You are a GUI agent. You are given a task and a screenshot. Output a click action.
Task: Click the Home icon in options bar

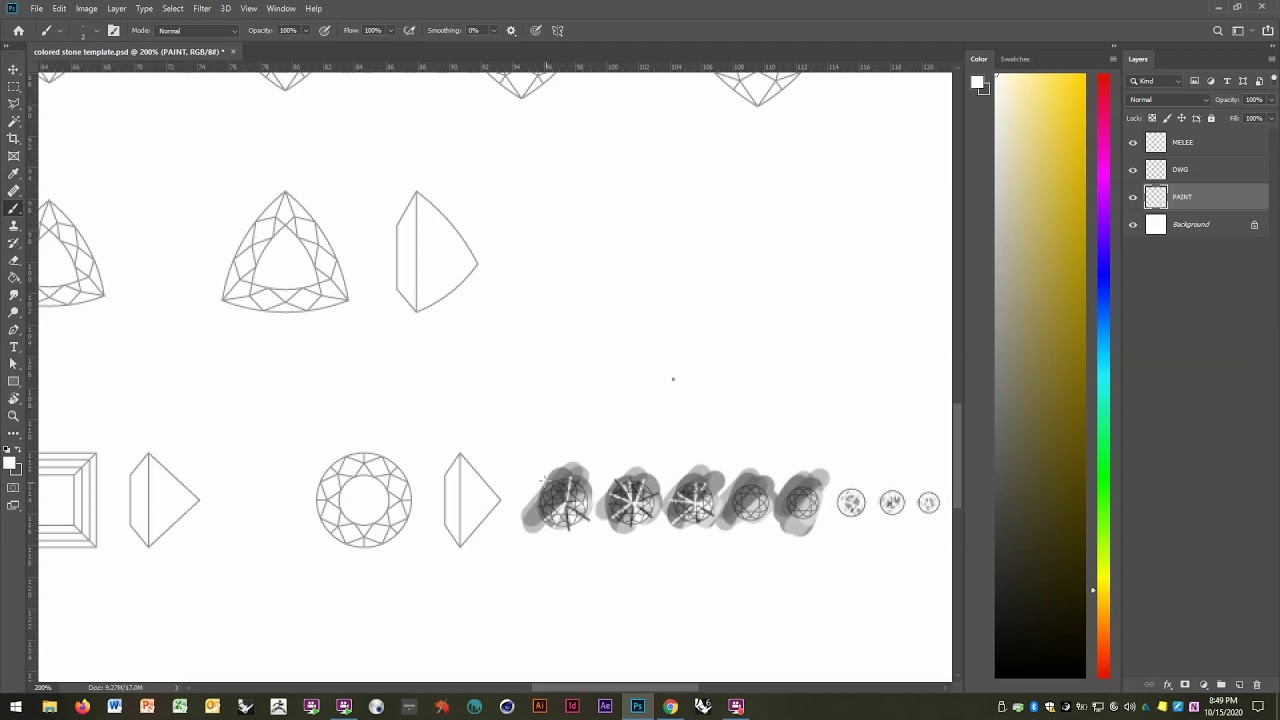(18, 30)
